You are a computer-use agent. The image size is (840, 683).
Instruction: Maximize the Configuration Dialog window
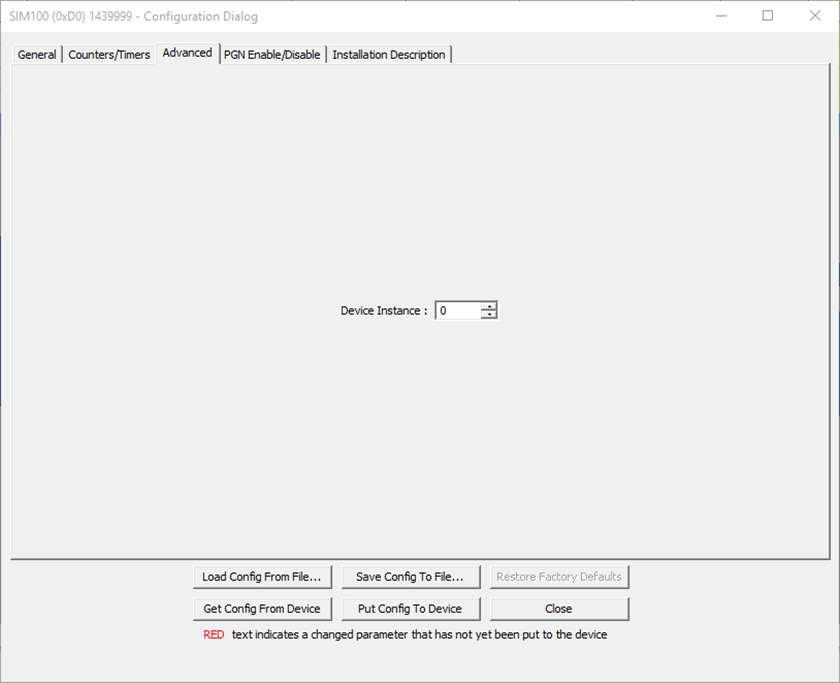click(x=768, y=16)
